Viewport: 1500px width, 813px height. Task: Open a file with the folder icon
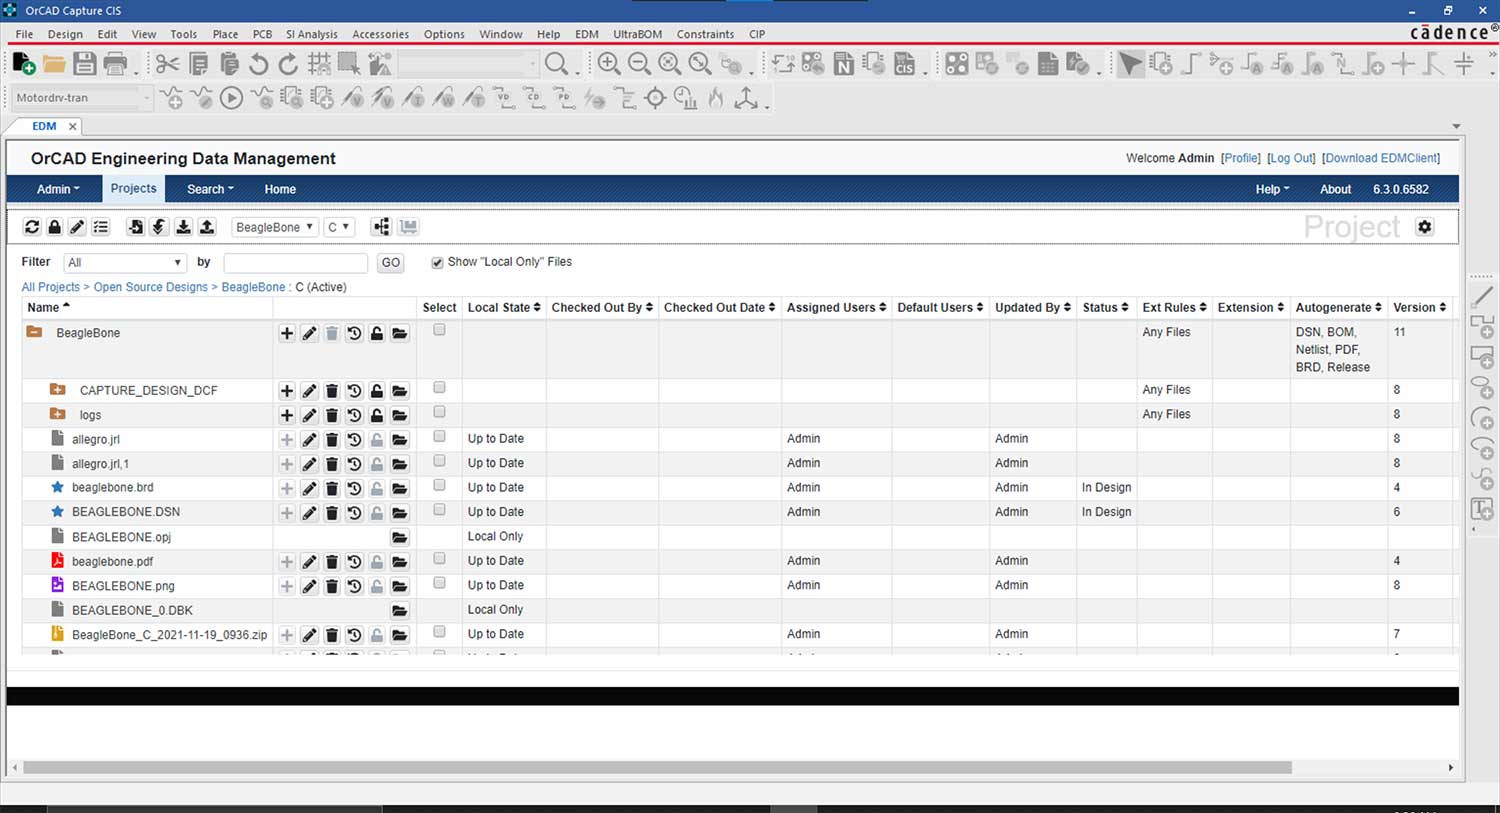click(x=54, y=64)
